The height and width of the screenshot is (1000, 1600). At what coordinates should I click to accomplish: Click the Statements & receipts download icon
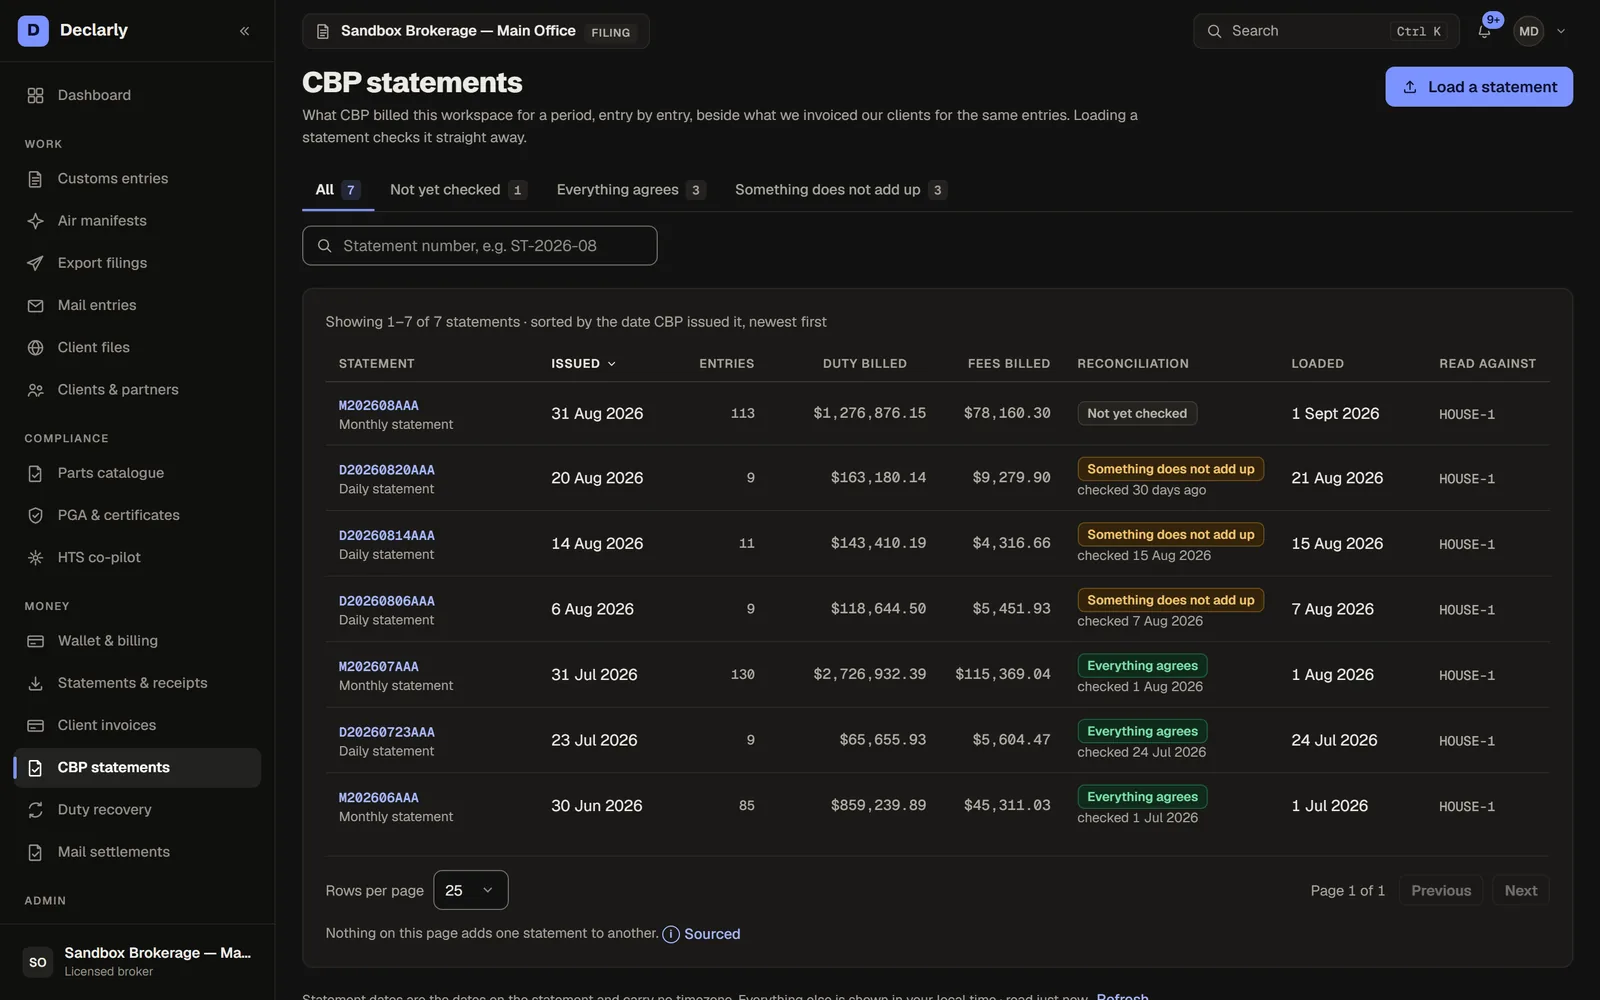click(35, 683)
